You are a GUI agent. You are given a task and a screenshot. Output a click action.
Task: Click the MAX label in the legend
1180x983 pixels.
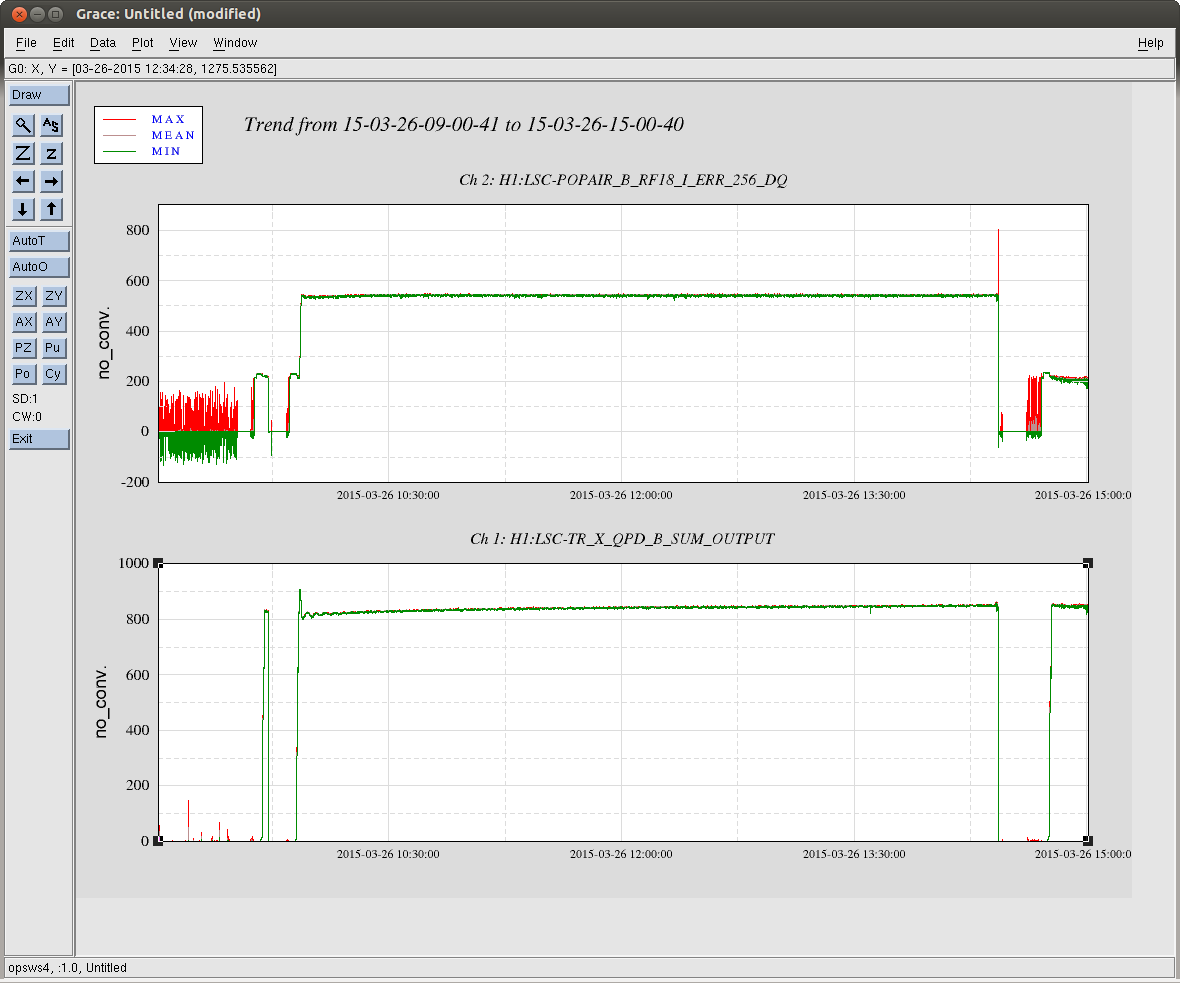click(x=168, y=120)
